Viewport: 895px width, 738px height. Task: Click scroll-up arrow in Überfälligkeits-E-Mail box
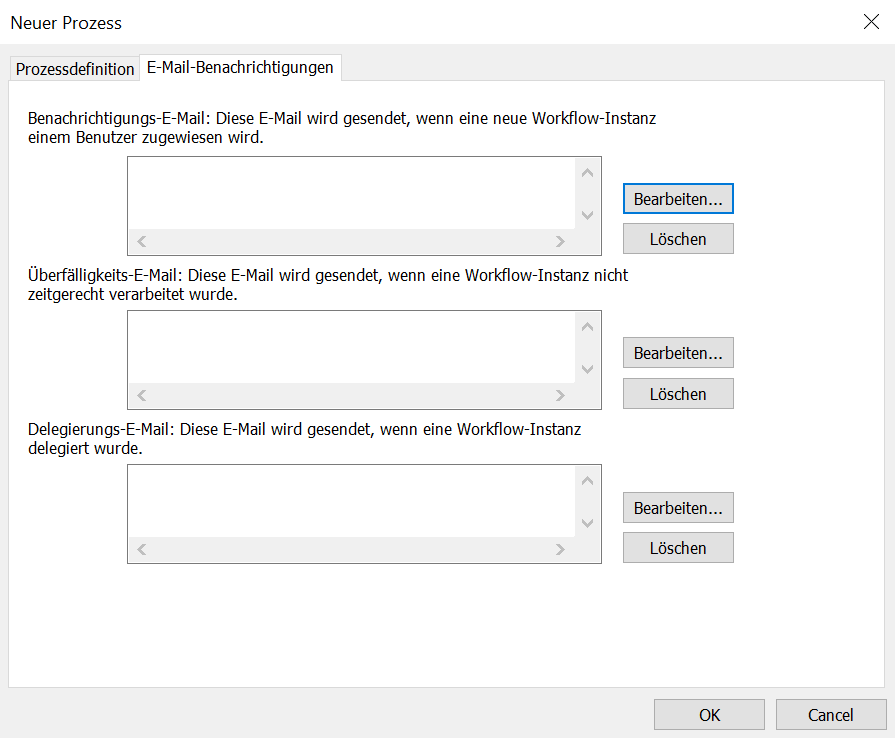[587, 326]
